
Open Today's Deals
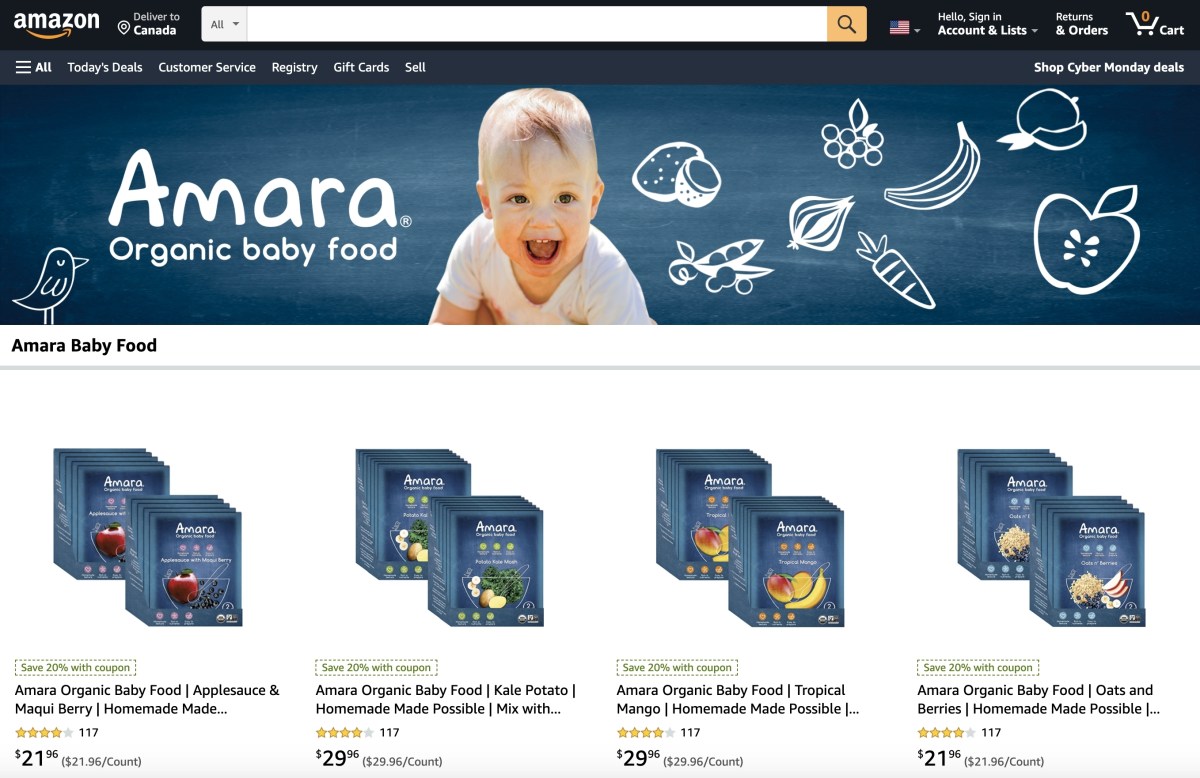pyautogui.click(x=105, y=67)
